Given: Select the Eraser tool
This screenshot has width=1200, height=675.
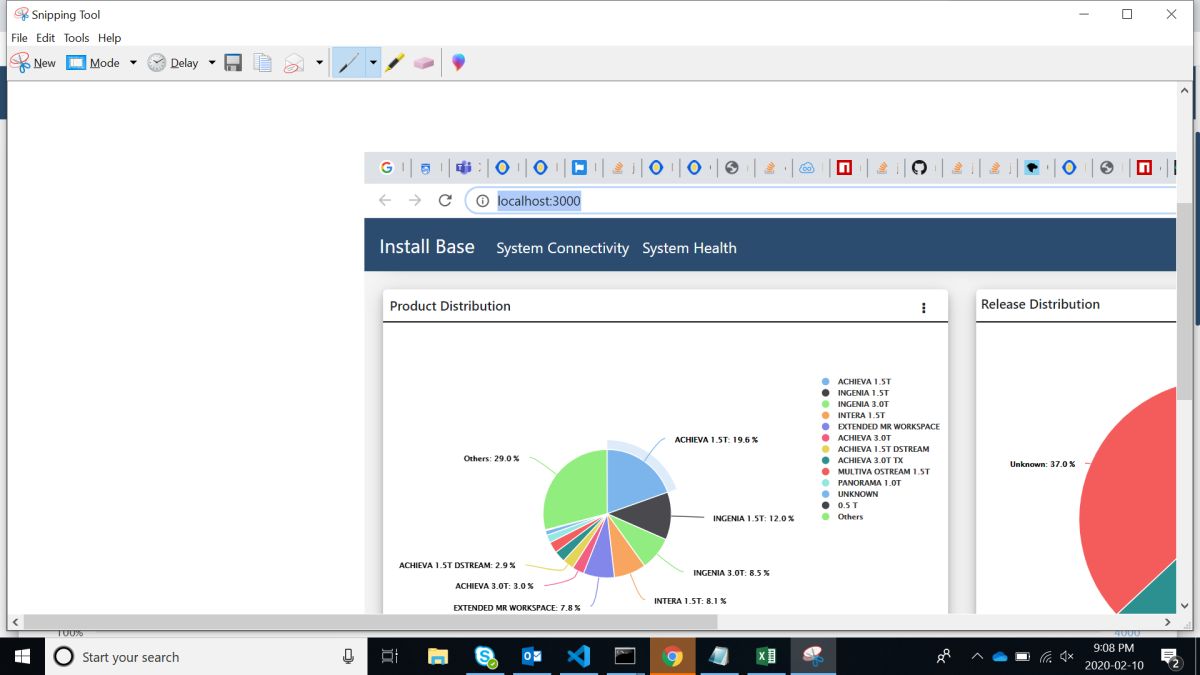Looking at the screenshot, I should [x=423, y=62].
